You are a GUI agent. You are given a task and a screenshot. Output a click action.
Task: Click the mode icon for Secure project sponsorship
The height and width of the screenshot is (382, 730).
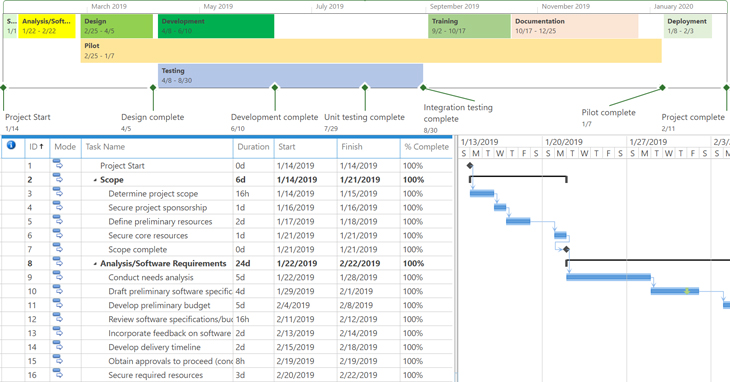click(x=58, y=206)
